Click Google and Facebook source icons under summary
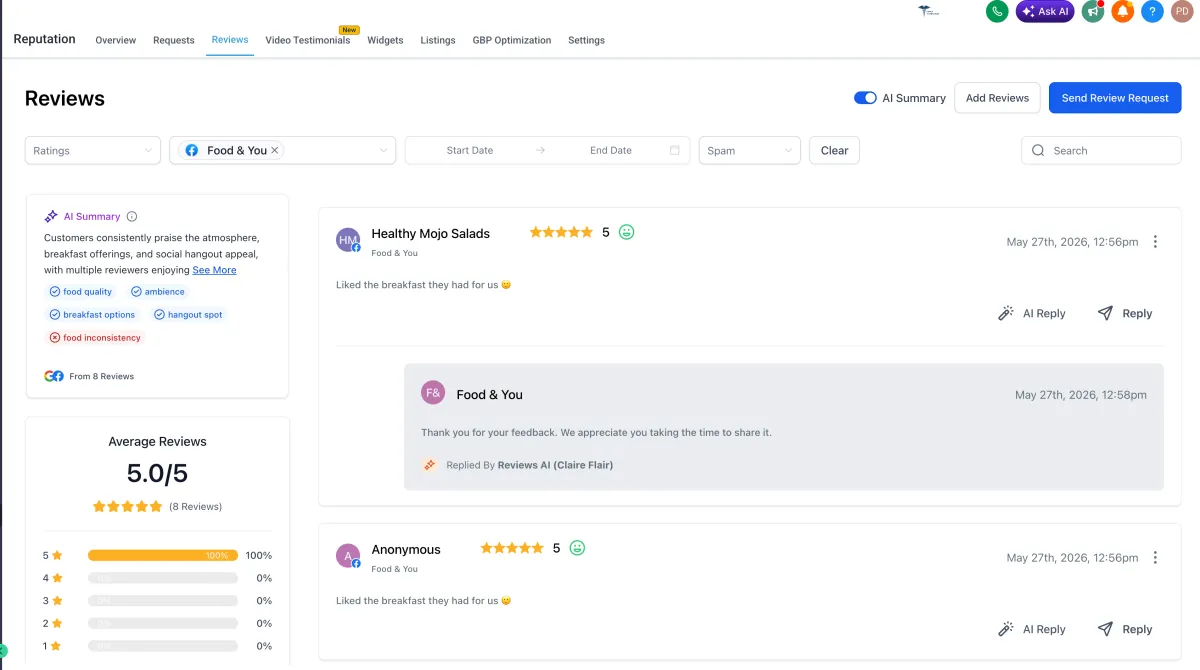The width and height of the screenshot is (1200, 670). click(x=54, y=376)
